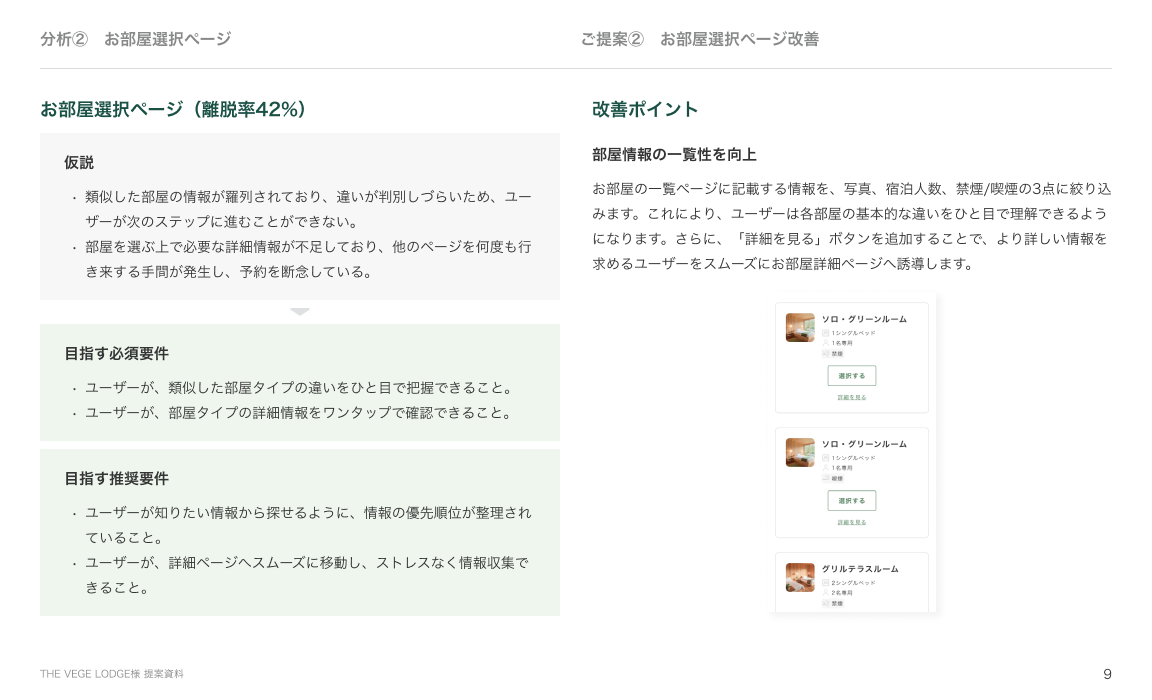
Task: Click the 分析② お部屋選択ページ header
Action: [x=135, y=39]
